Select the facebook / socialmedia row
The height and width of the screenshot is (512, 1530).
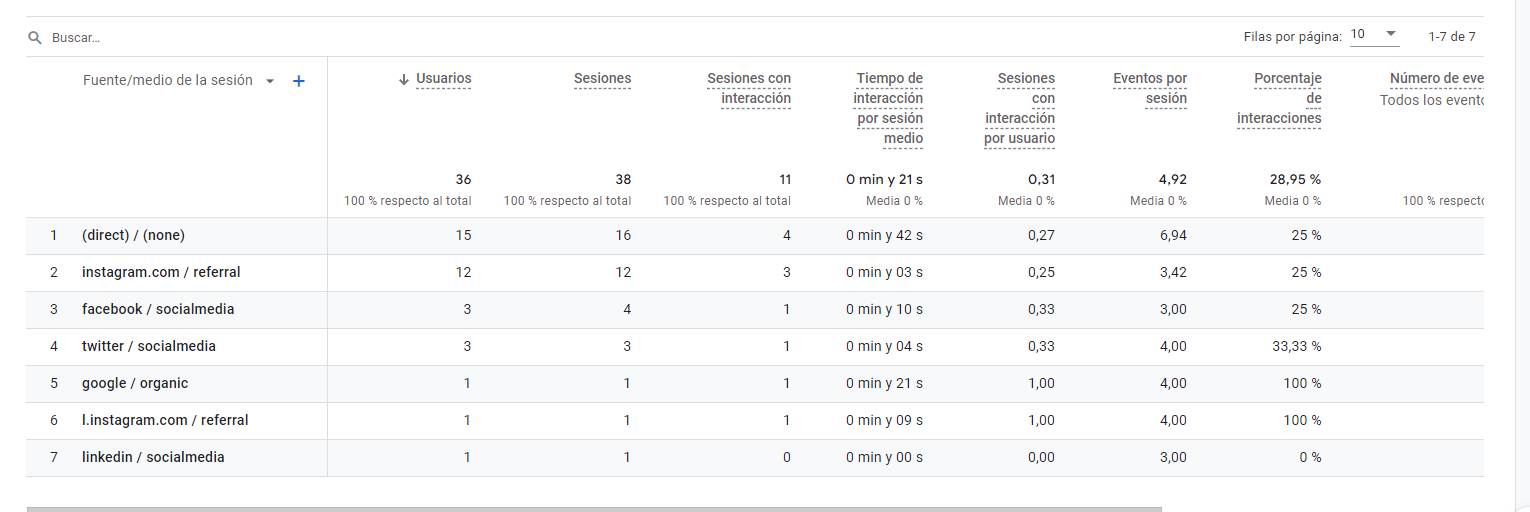tap(755, 309)
